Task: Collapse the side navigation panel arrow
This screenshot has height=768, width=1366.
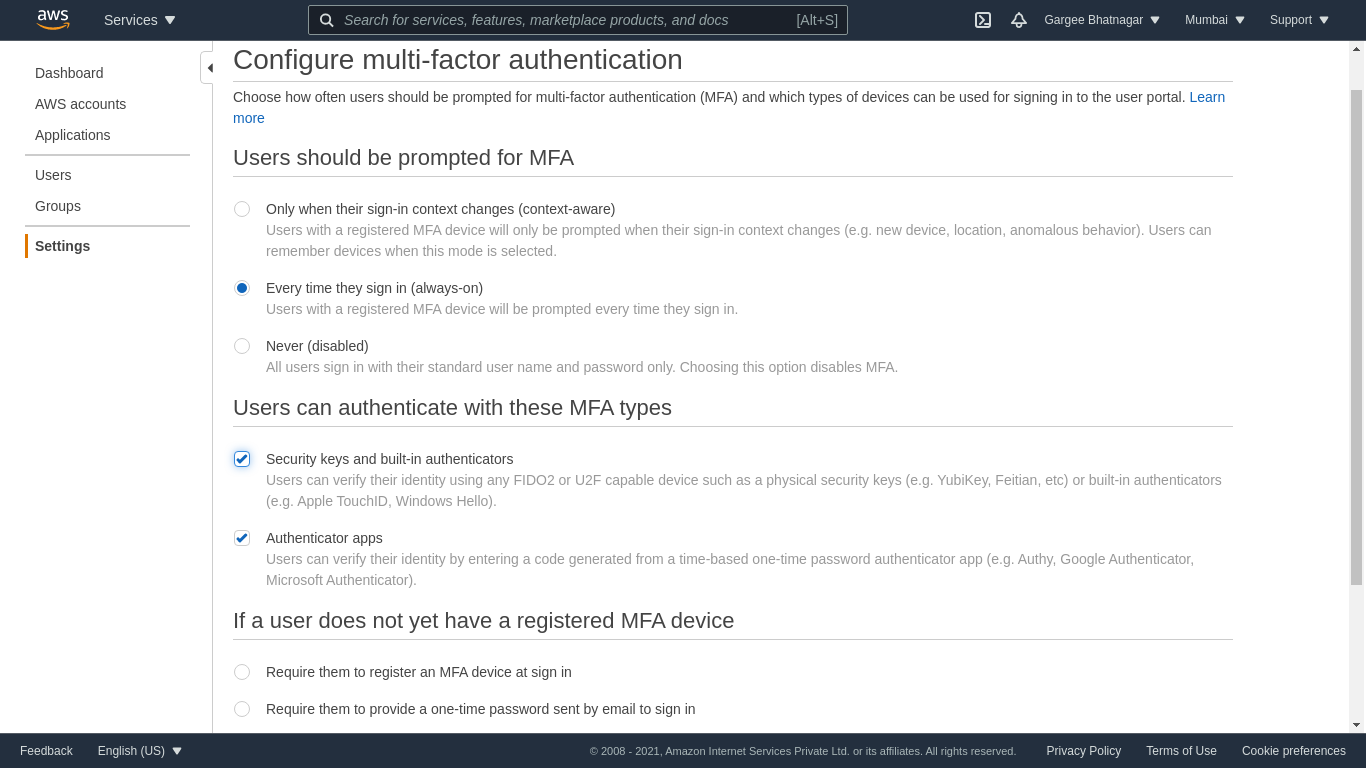Action: 208,68
